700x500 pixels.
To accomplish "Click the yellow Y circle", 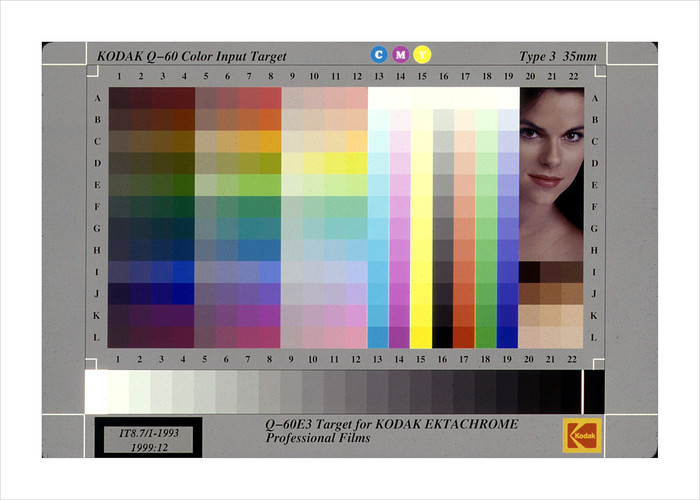I will coord(422,54).
